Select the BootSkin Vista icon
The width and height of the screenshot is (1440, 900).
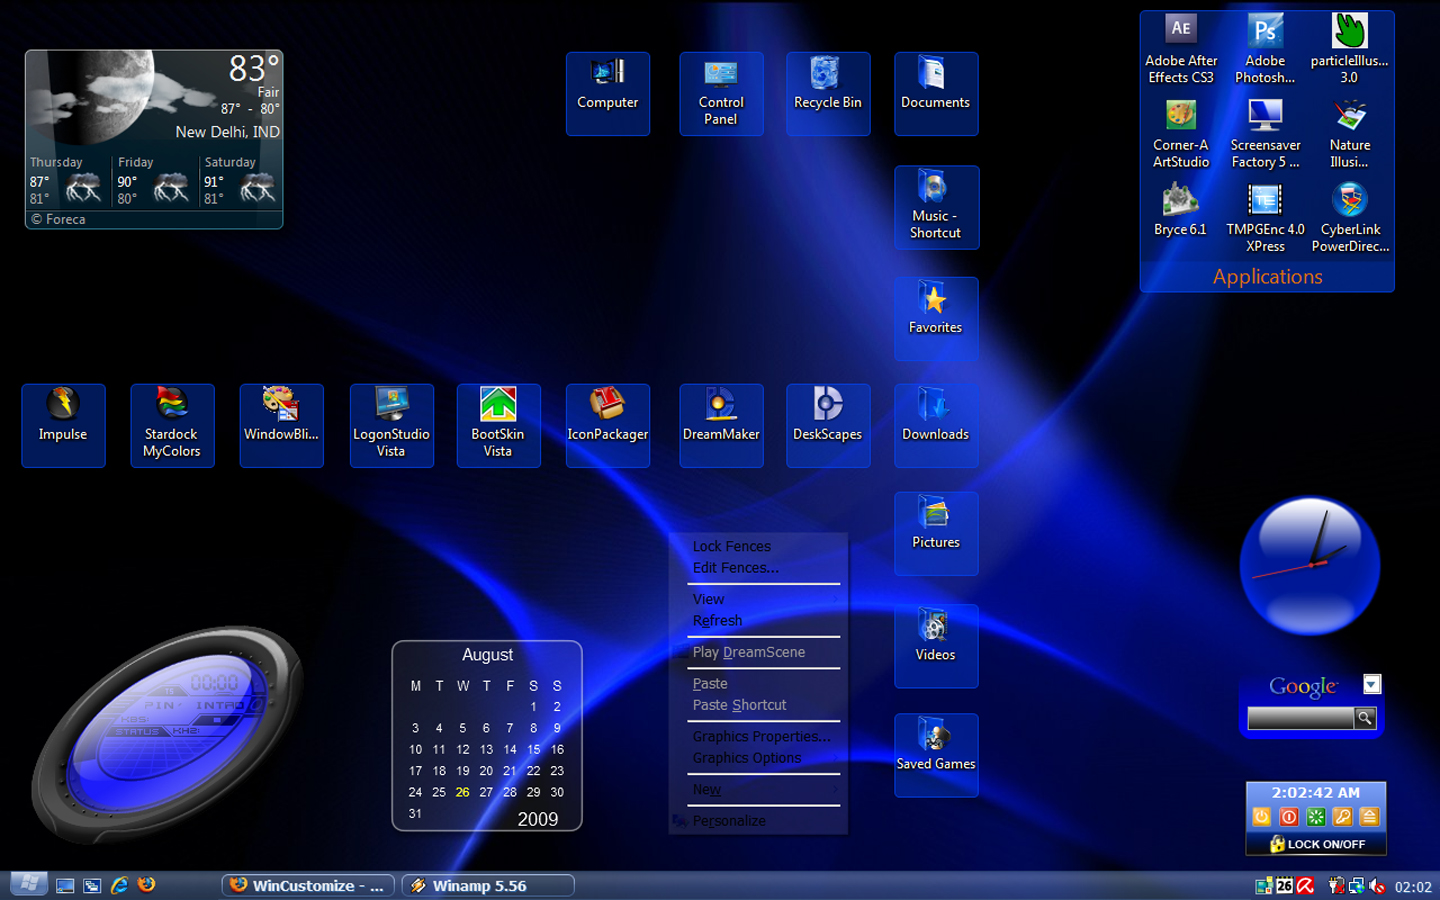click(x=498, y=425)
